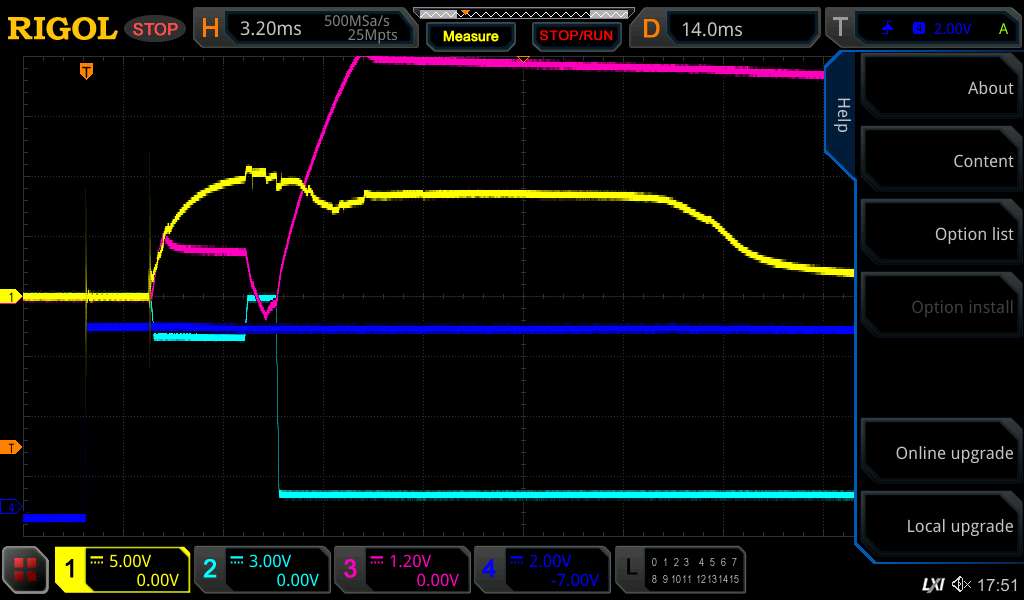The width and height of the screenshot is (1024, 600).
Task: Click the speaker sound icon
Action: click(961, 584)
